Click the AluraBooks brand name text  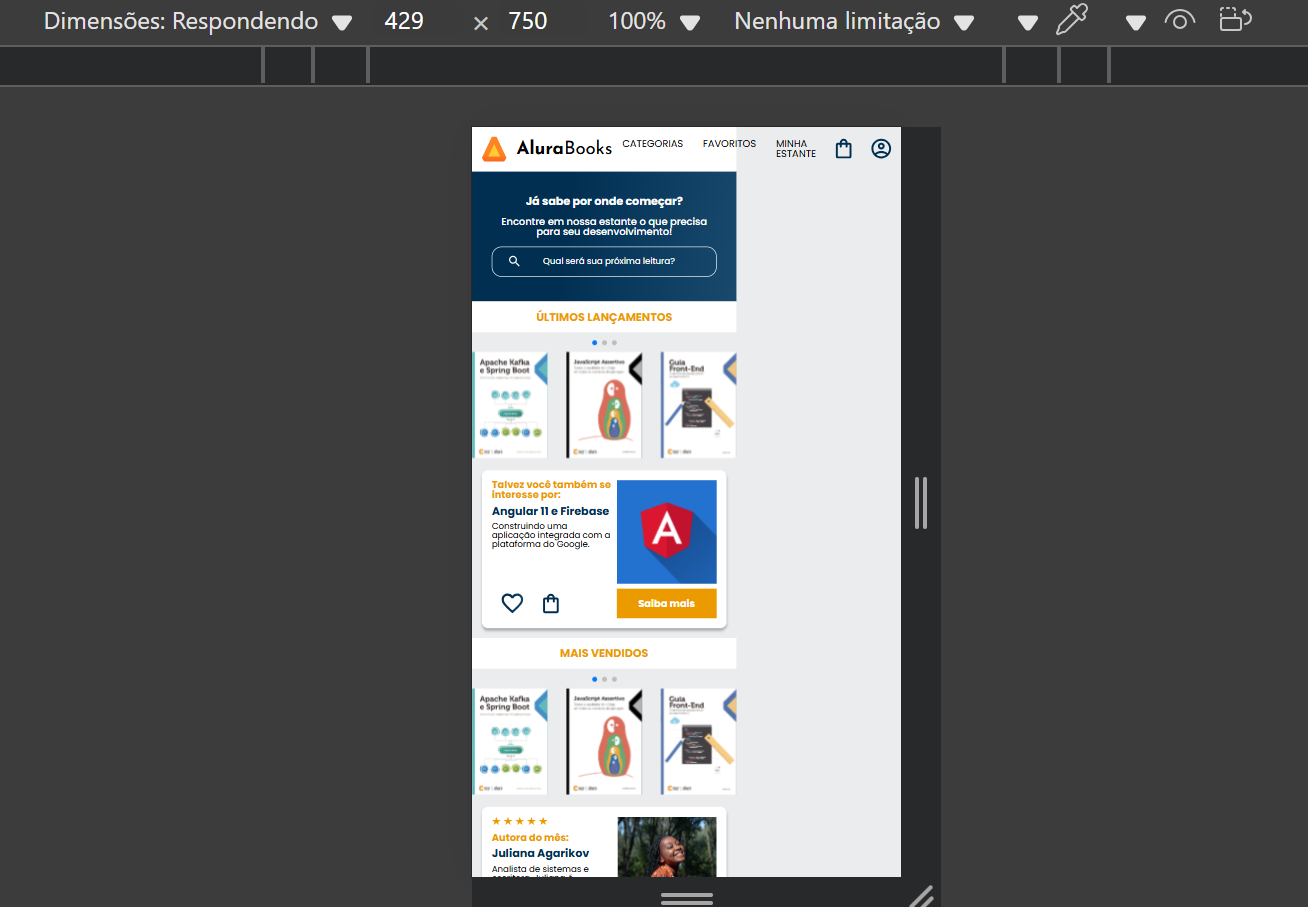564,148
